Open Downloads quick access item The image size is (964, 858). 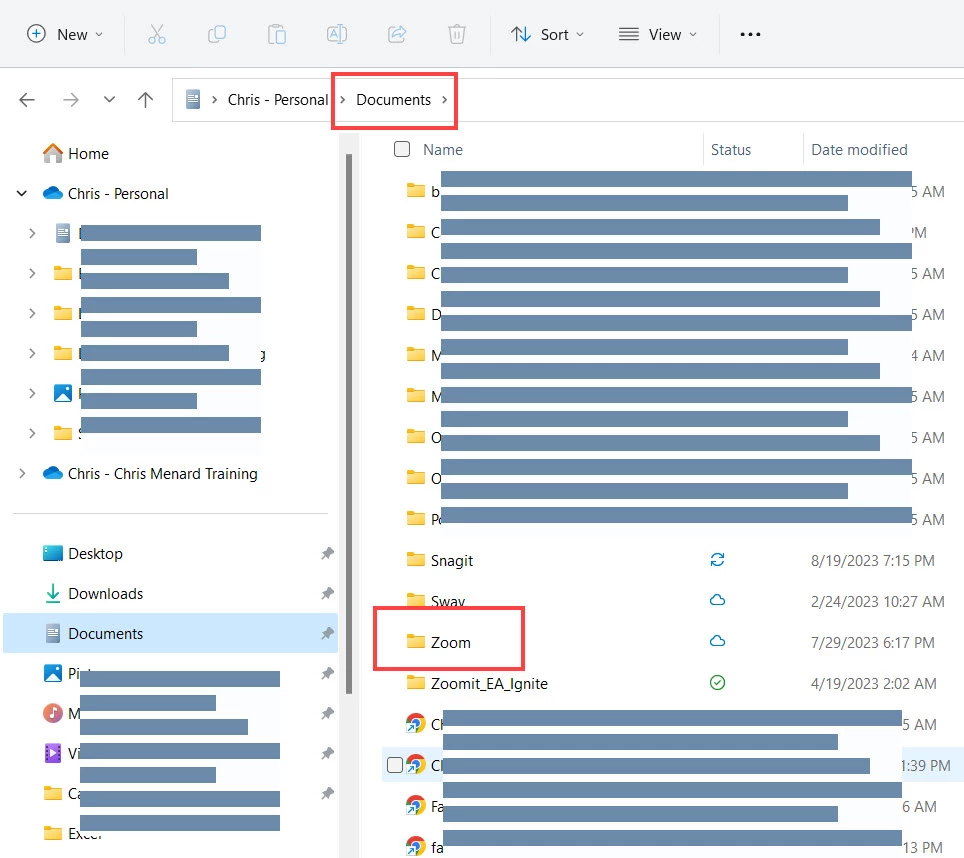[x=105, y=594]
